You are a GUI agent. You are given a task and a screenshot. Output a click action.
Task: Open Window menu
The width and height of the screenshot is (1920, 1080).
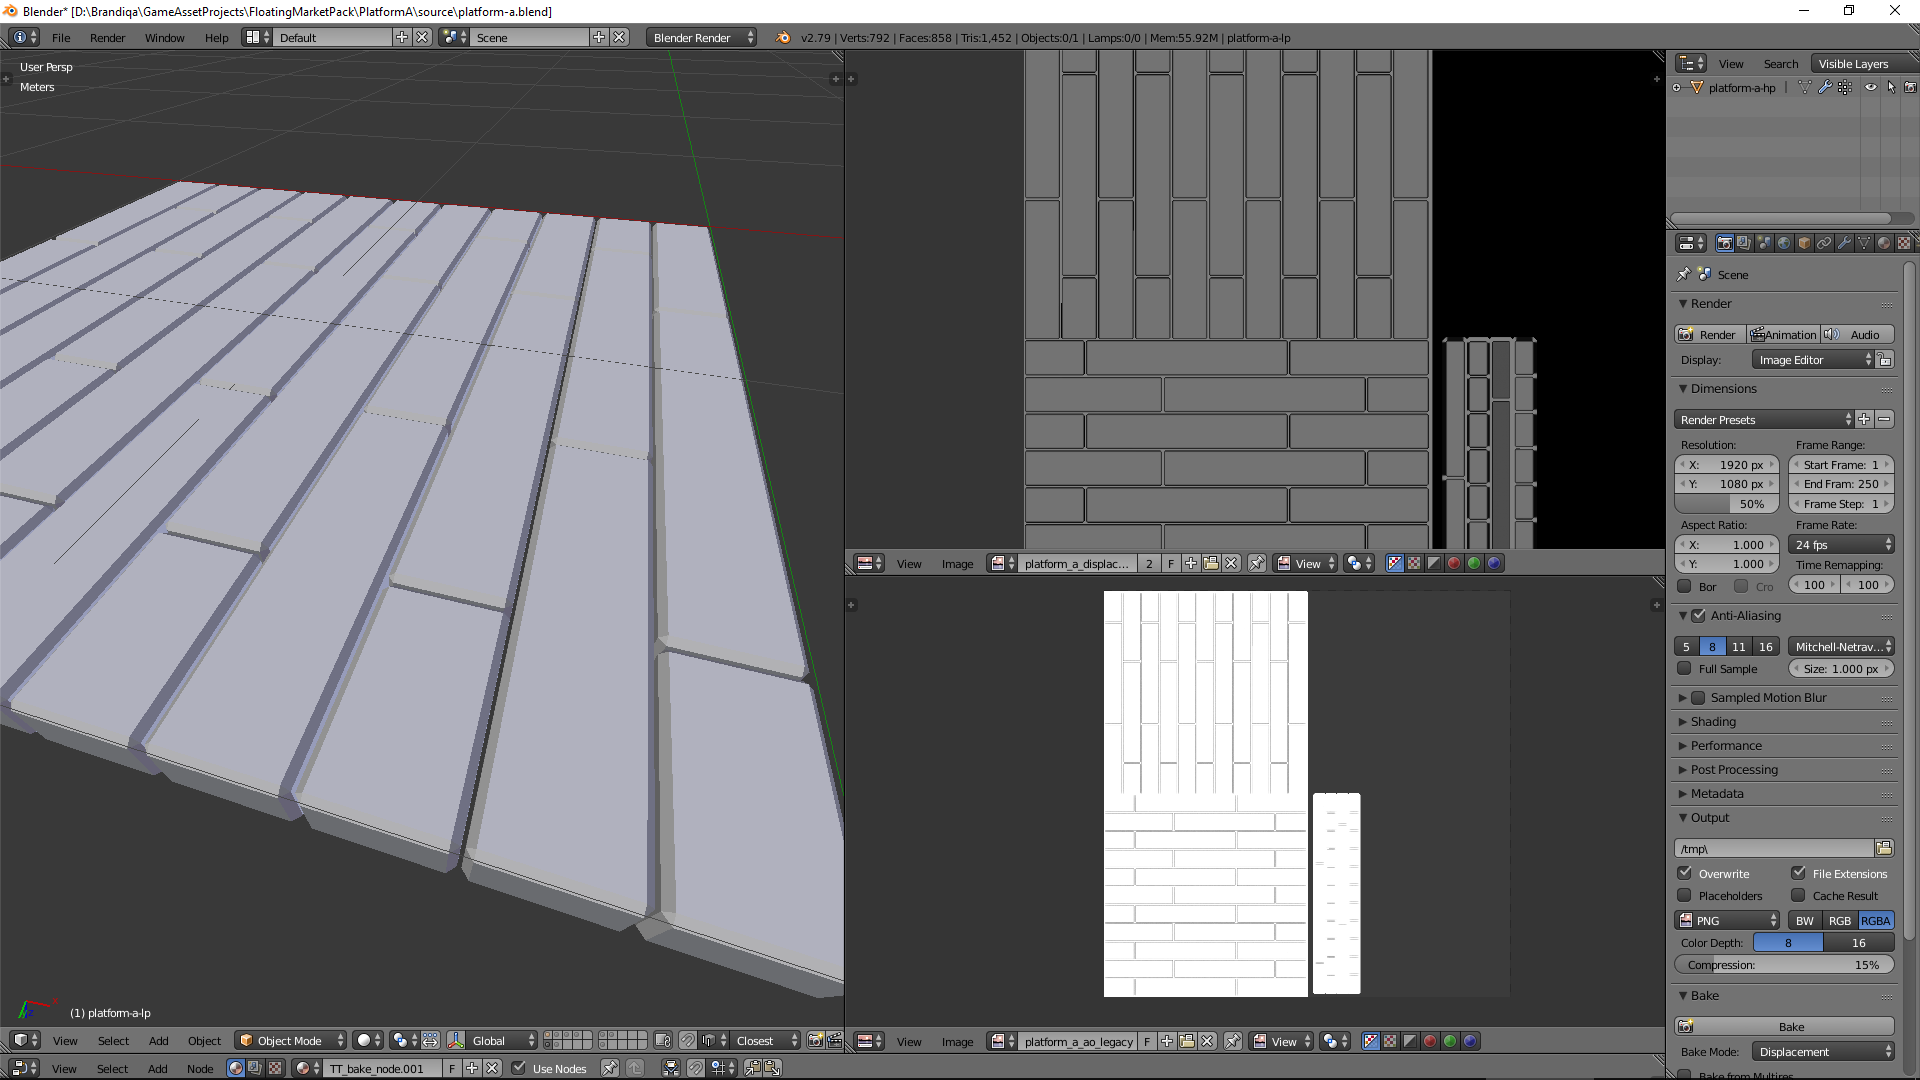tap(164, 38)
